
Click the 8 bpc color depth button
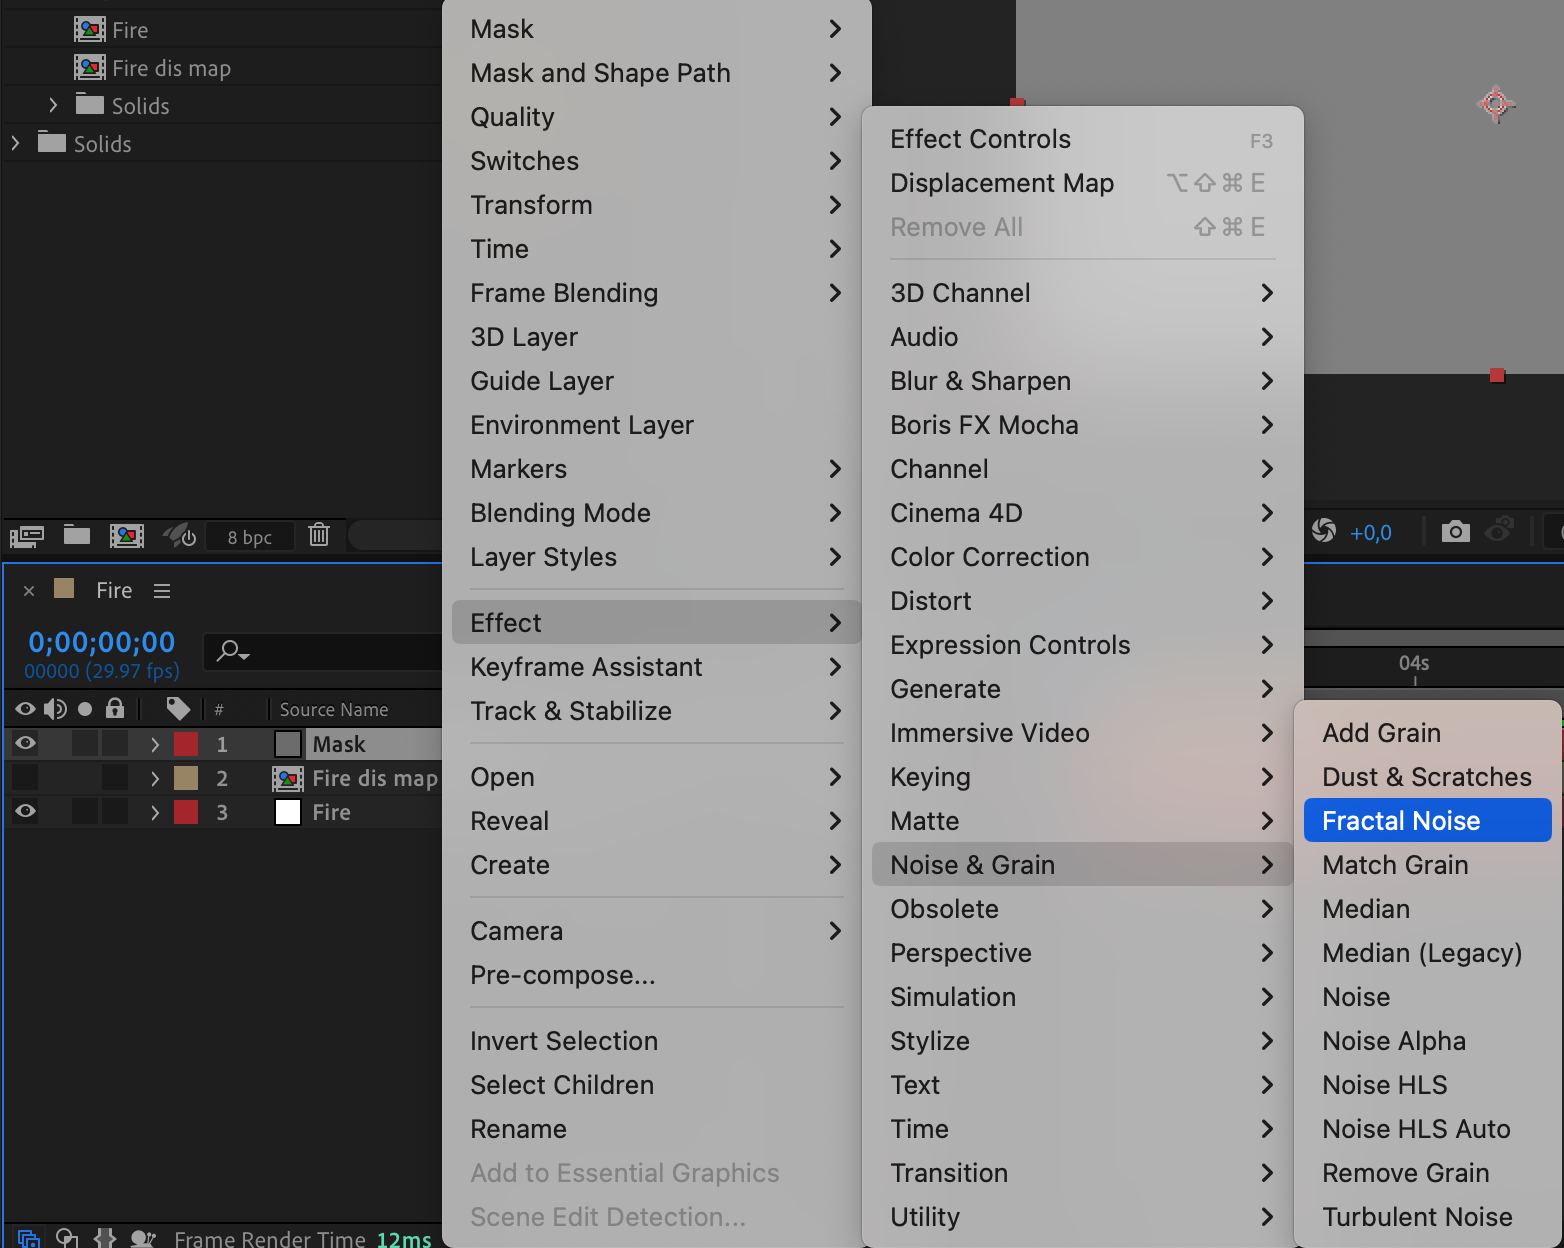(249, 537)
